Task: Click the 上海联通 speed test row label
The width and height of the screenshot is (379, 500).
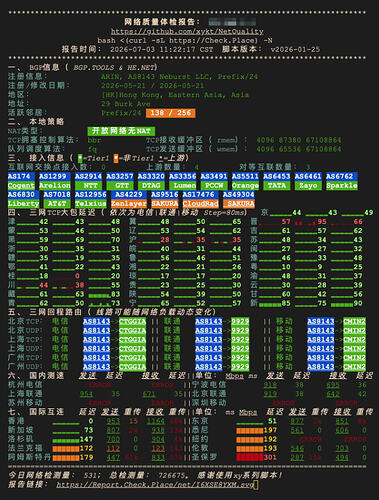Action: (x=25, y=394)
